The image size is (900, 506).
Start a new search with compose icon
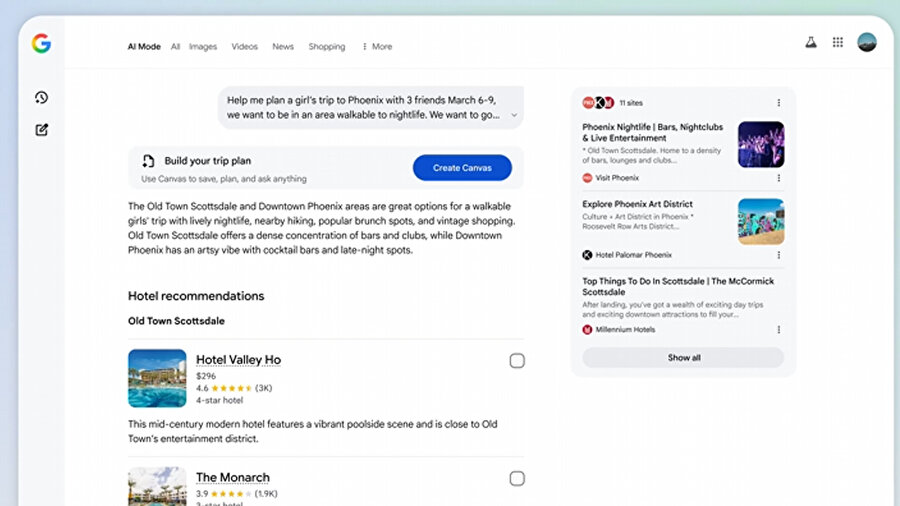41,129
